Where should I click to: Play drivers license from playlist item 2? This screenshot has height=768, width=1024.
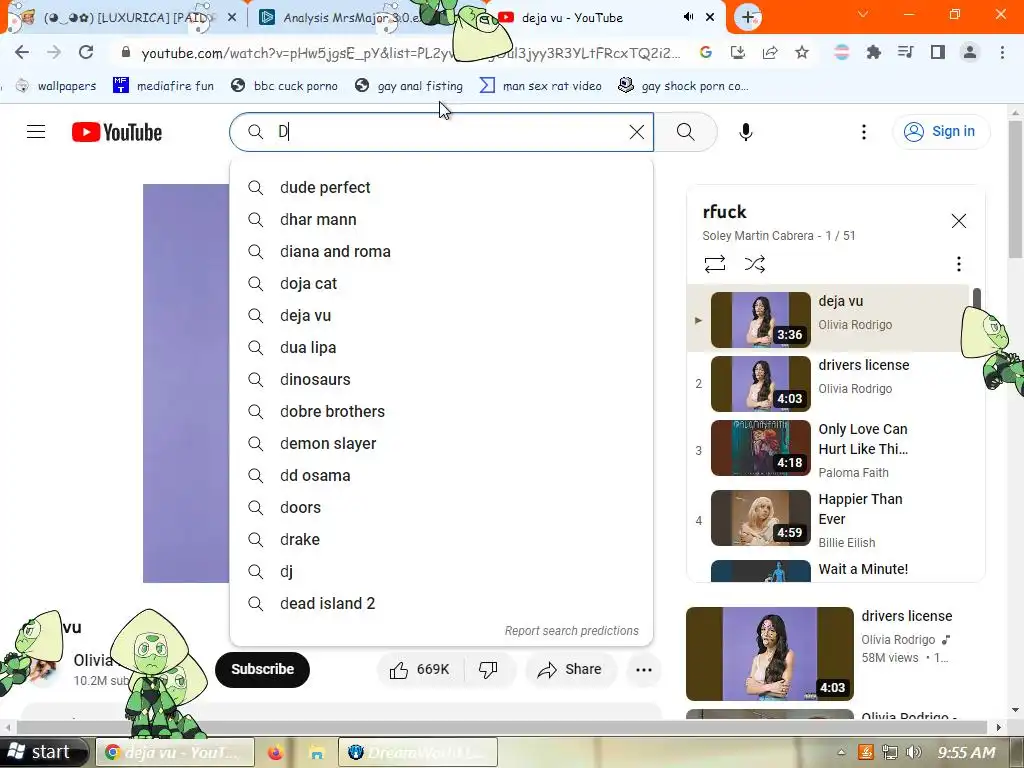click(x=829, y=383)
